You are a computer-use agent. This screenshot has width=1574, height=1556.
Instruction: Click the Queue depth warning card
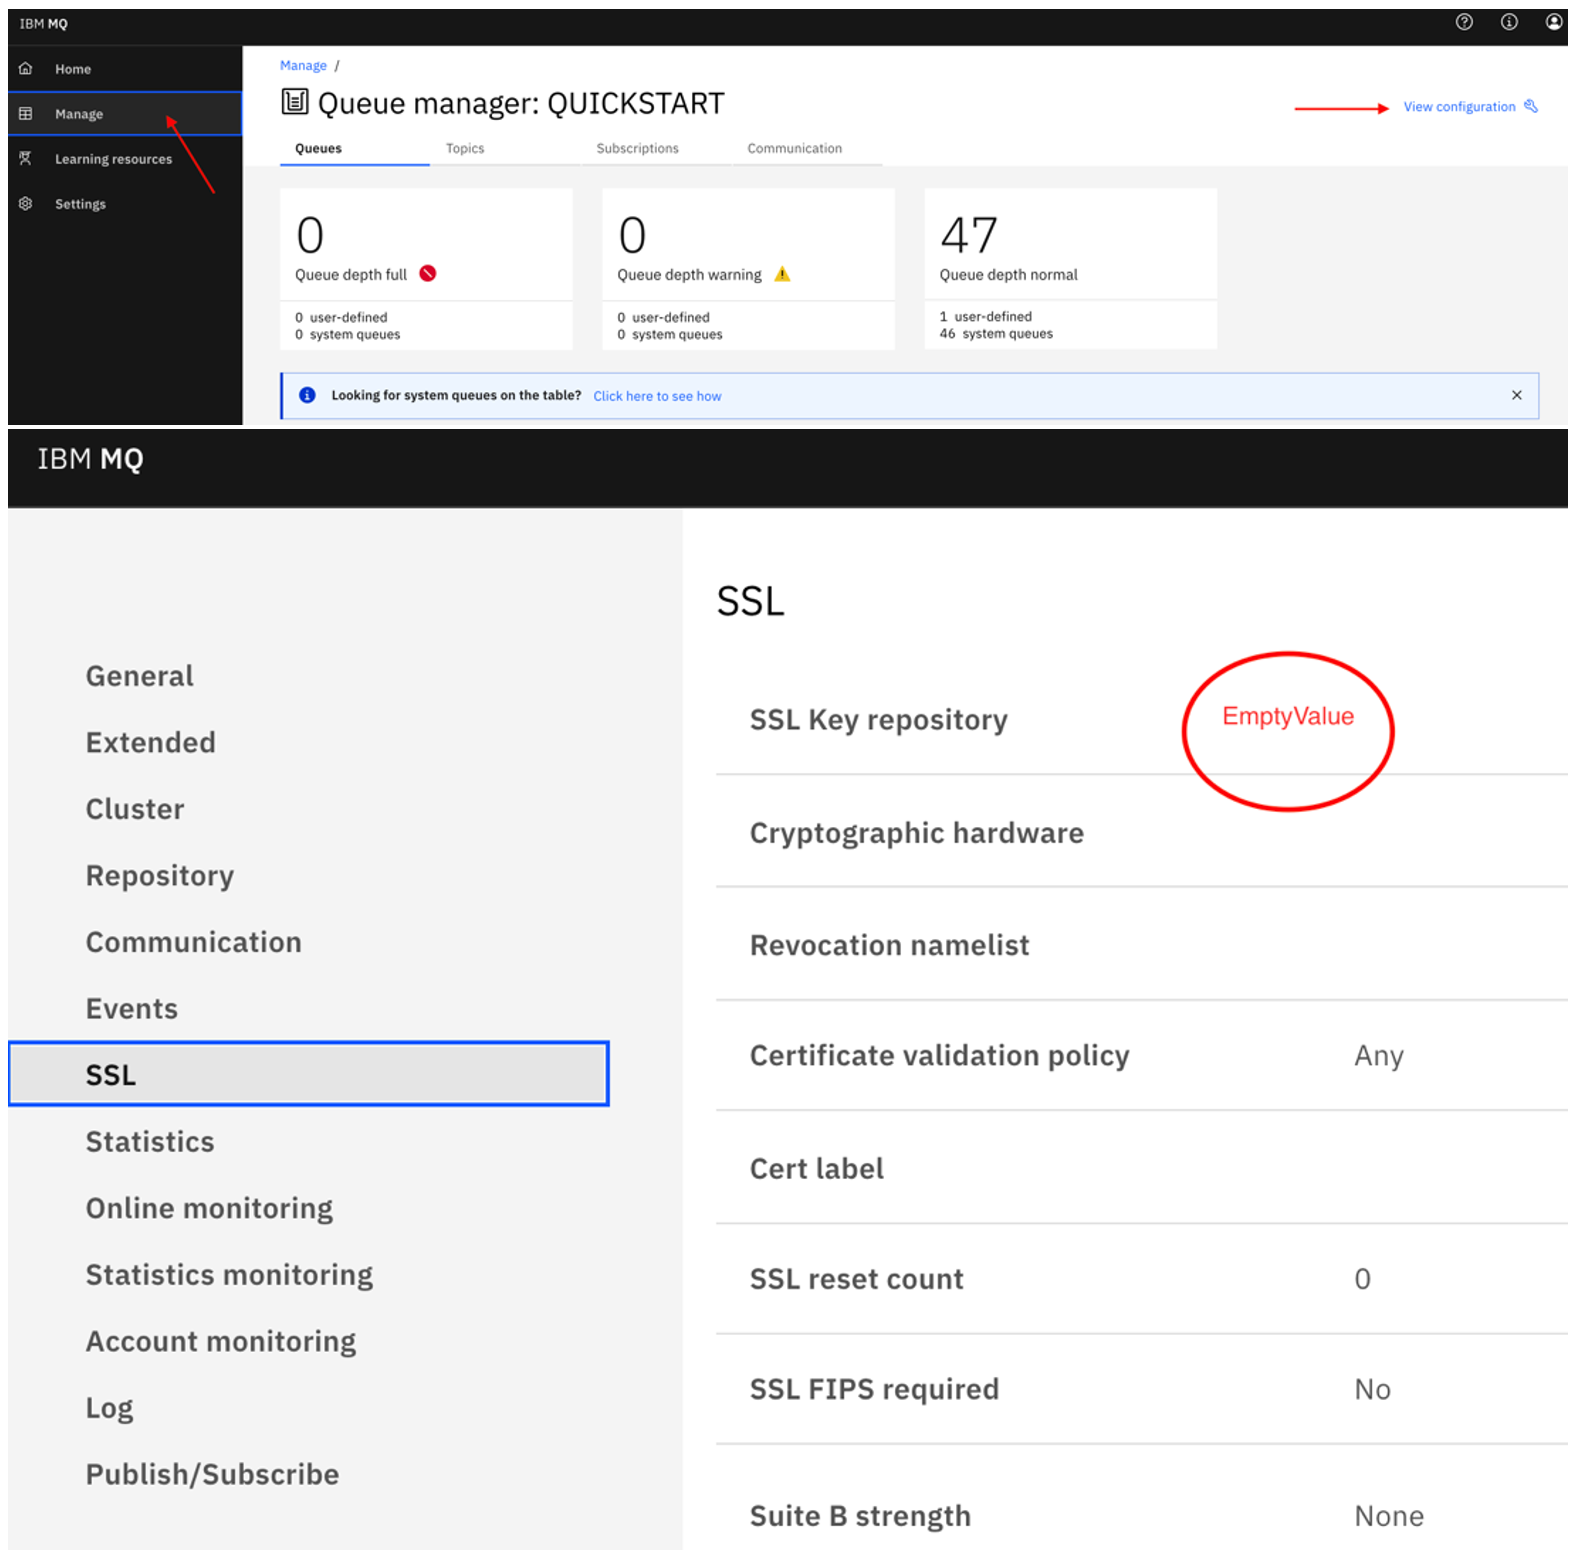click(748, 269)
